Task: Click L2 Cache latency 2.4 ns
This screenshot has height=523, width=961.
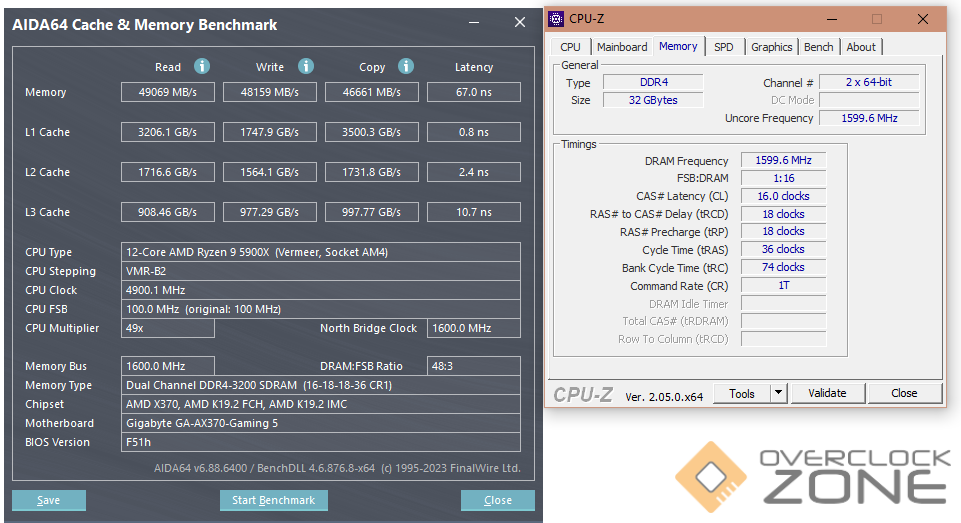Action: [x=474, y=172]
